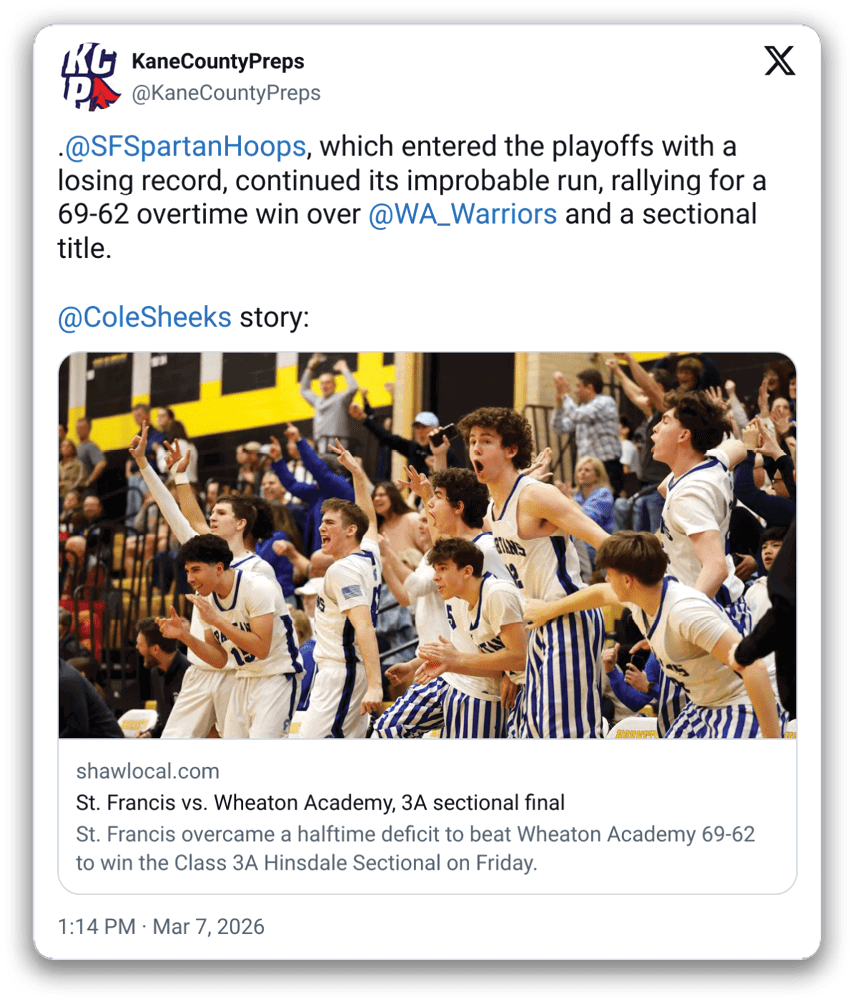Open the @ColeSheeks mention
The image size is (854, 1002).
coord(144,317)
